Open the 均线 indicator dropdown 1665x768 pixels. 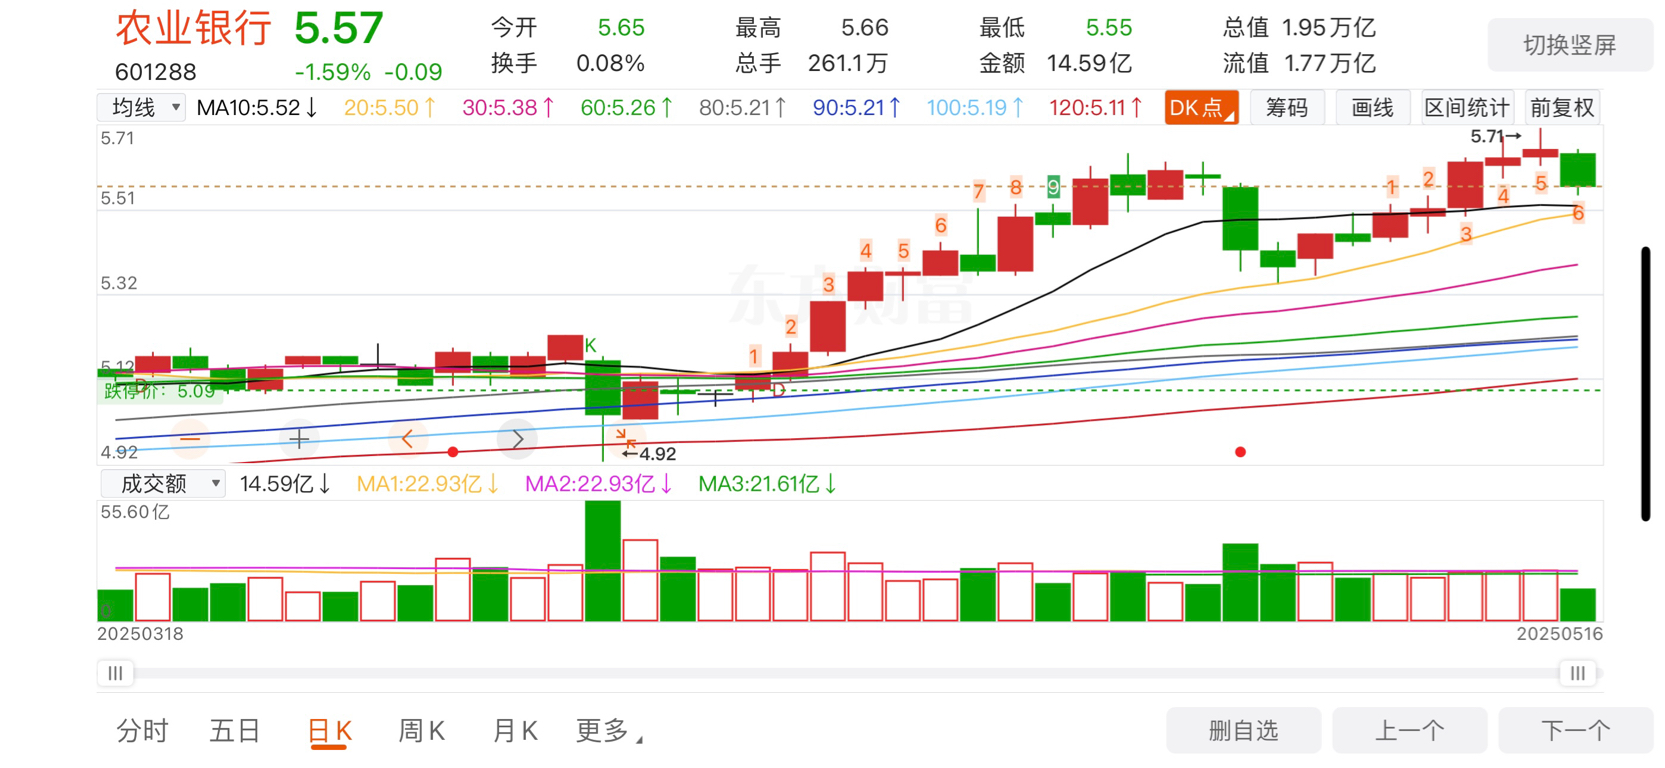coord(141,107)
